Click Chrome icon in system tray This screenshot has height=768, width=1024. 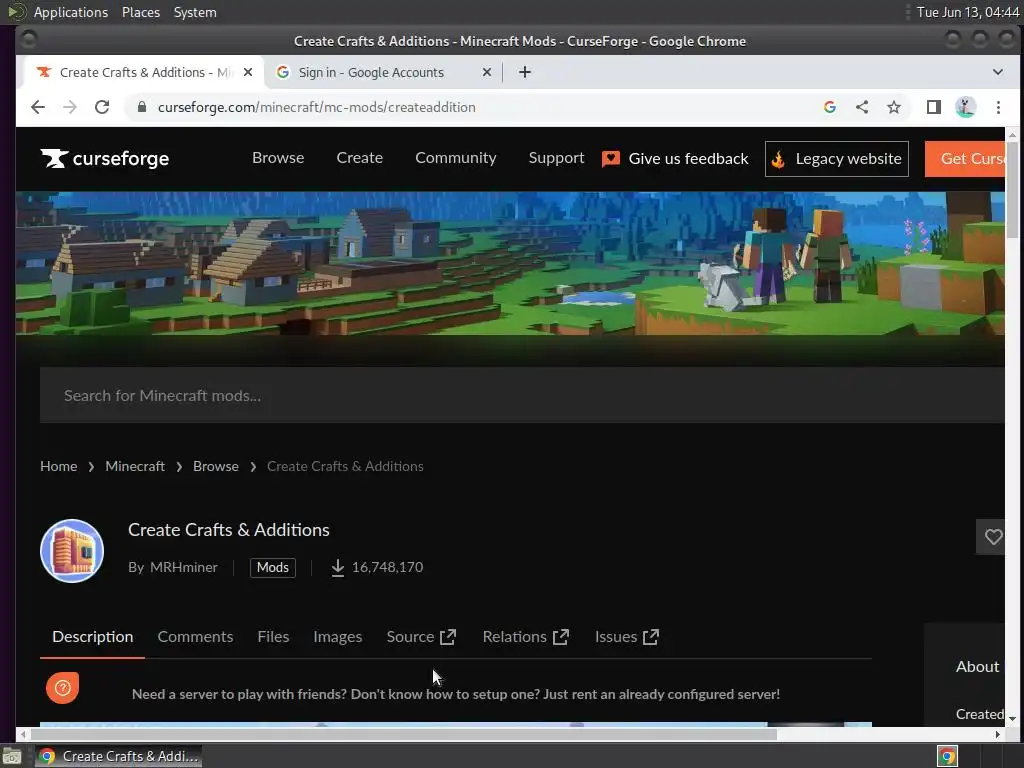947,756
